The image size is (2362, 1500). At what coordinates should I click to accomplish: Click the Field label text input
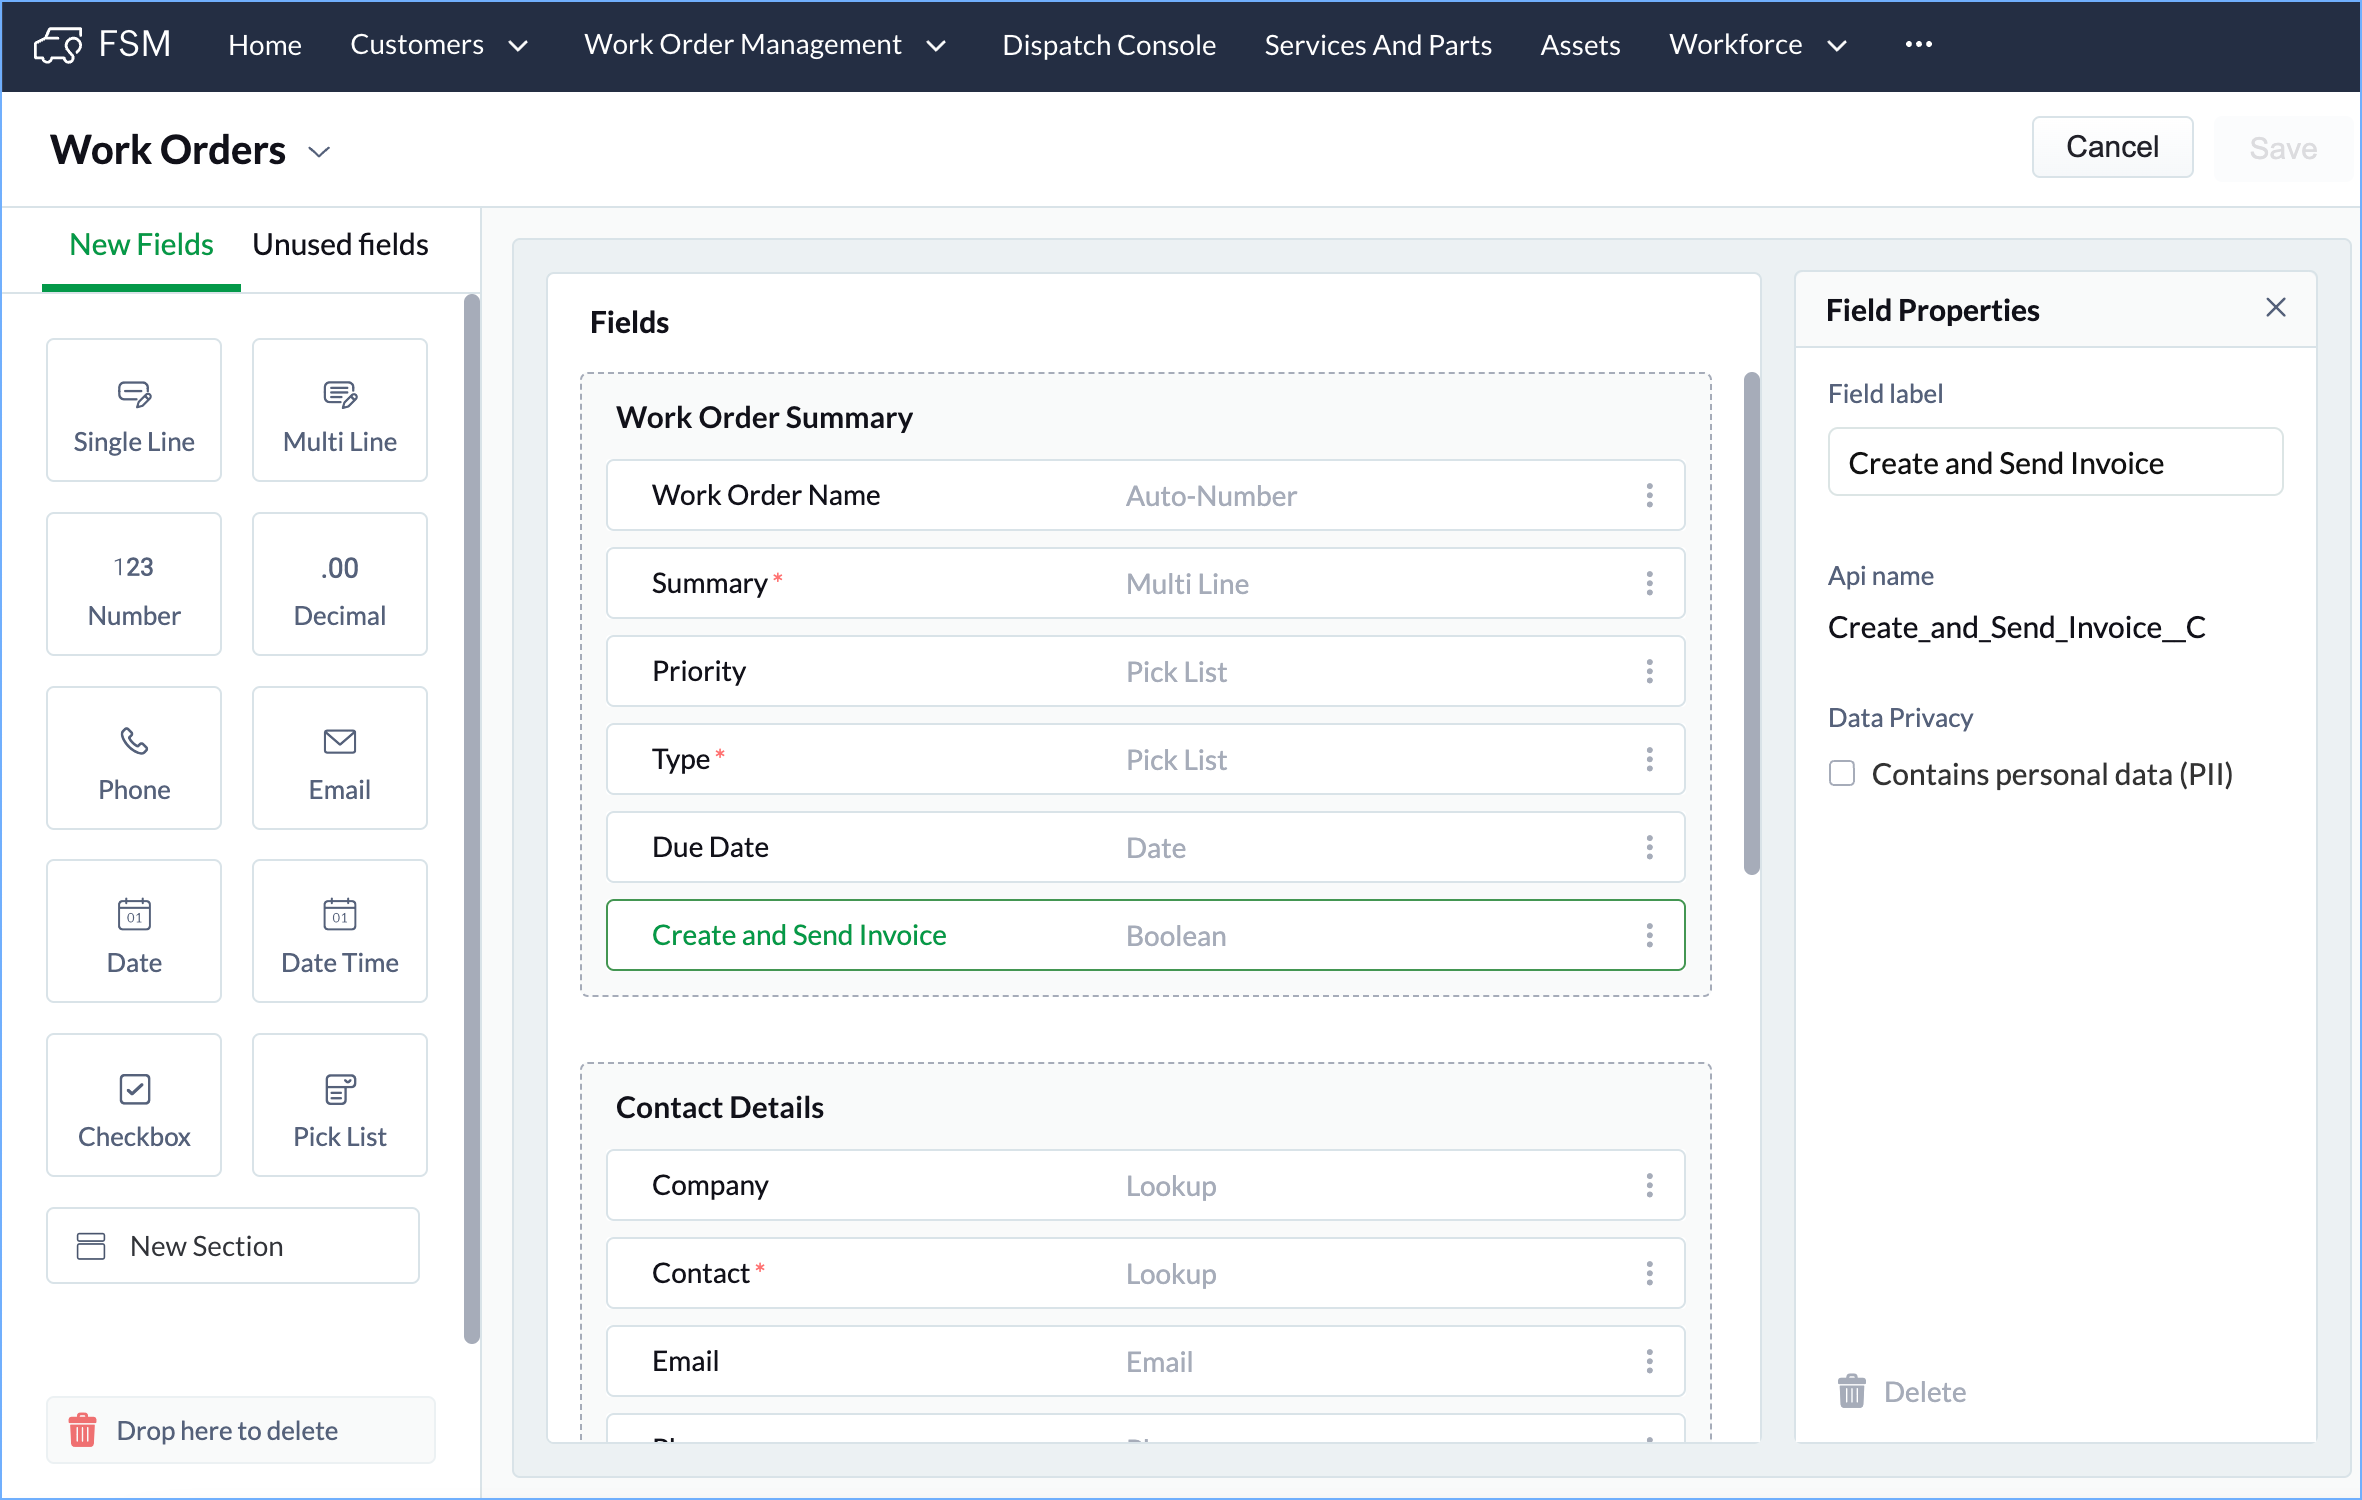pos(2054,463)
